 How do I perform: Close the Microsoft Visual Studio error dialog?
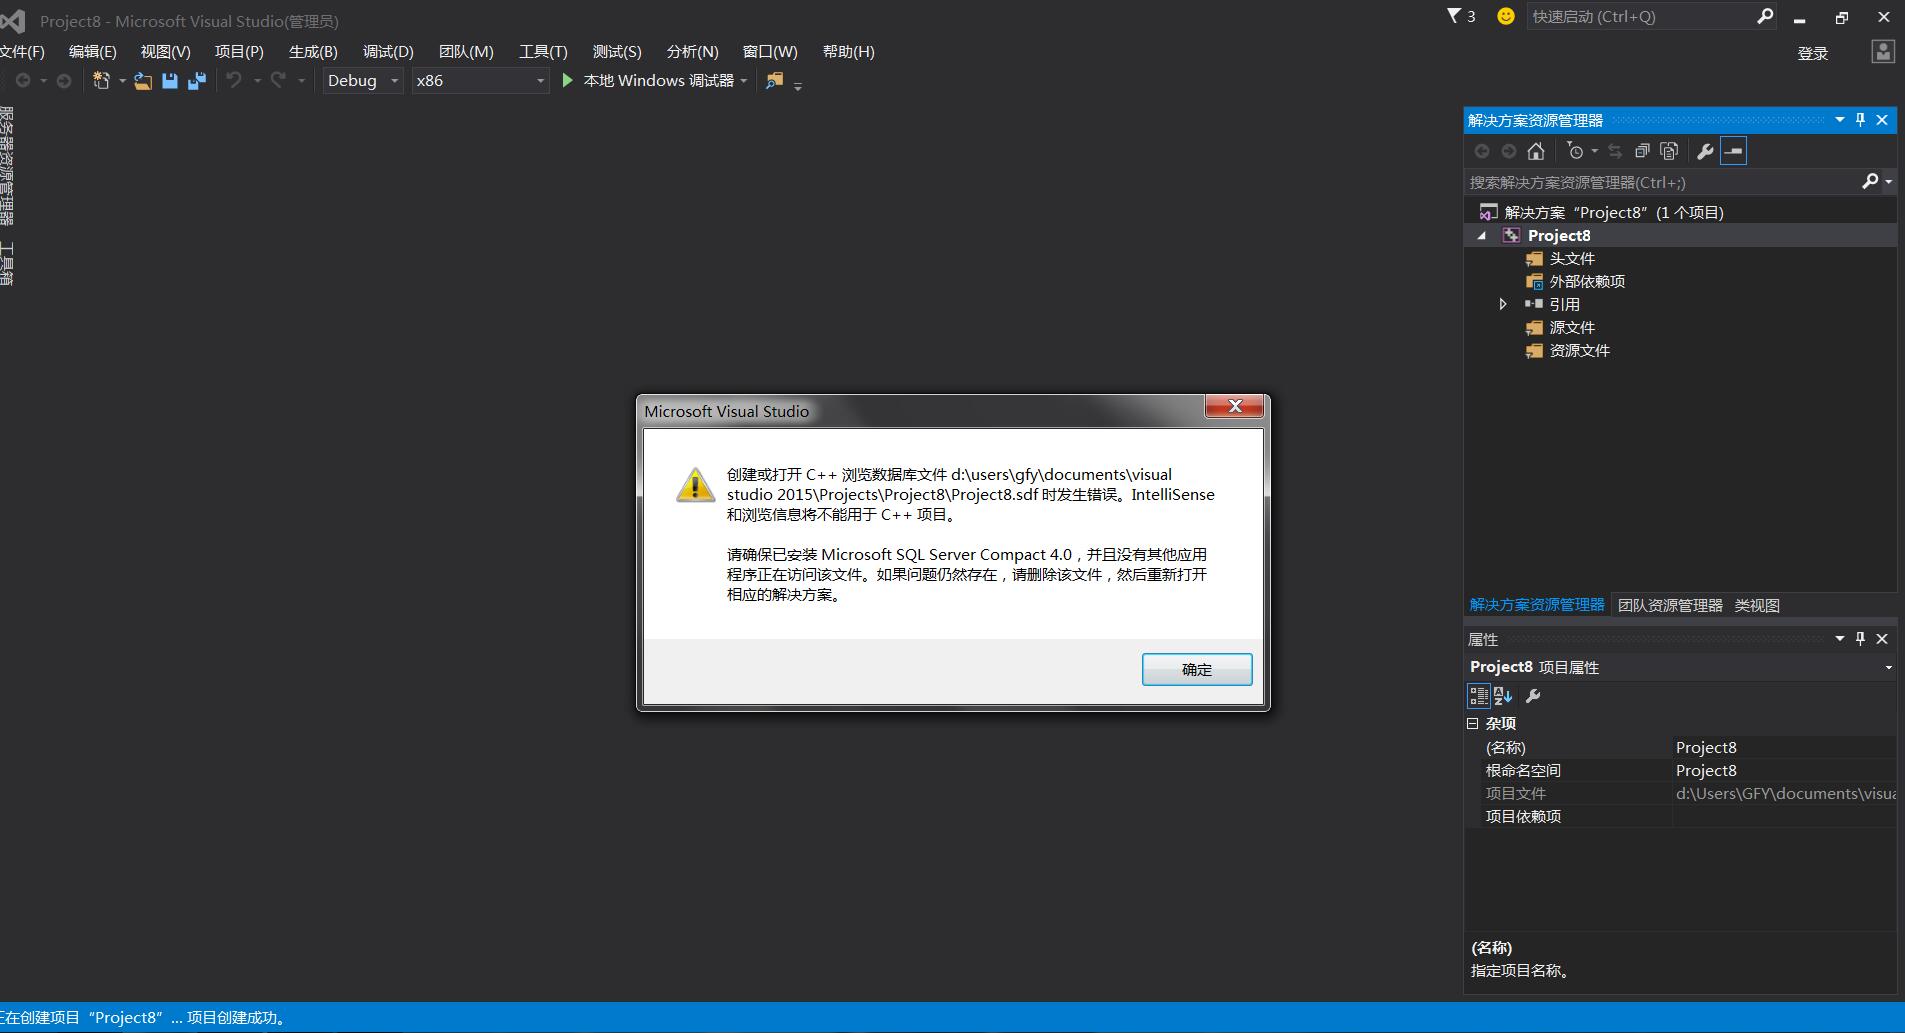tap(1235, 406)
